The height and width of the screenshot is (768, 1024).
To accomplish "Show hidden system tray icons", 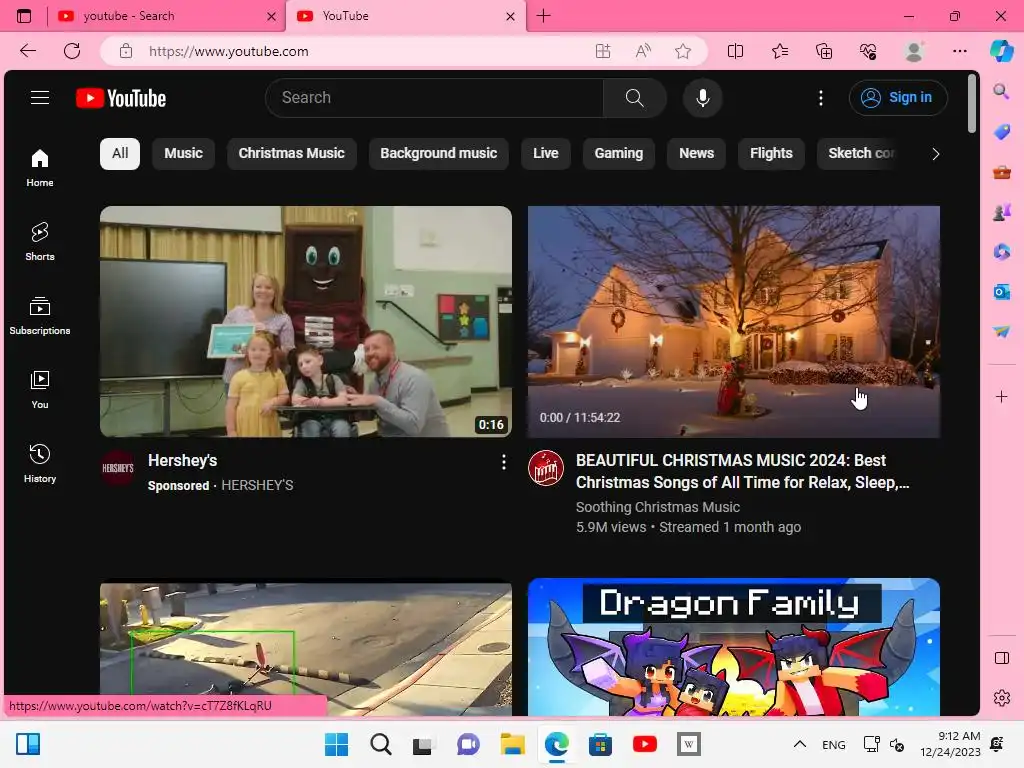I will [799, 744].
